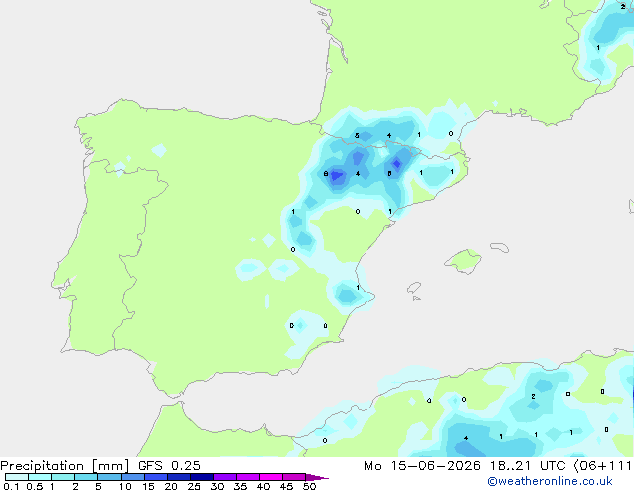Pick the 5–10 mm legend swatch

110,477
